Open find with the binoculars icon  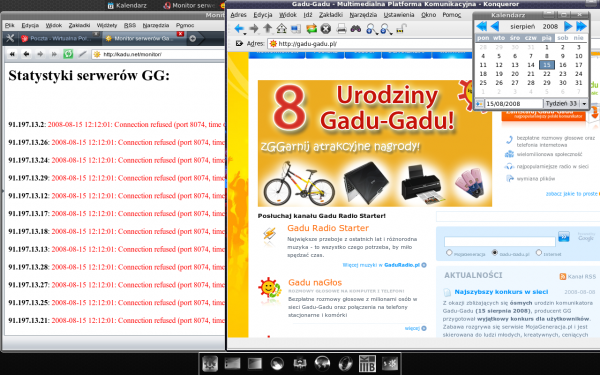356,29
